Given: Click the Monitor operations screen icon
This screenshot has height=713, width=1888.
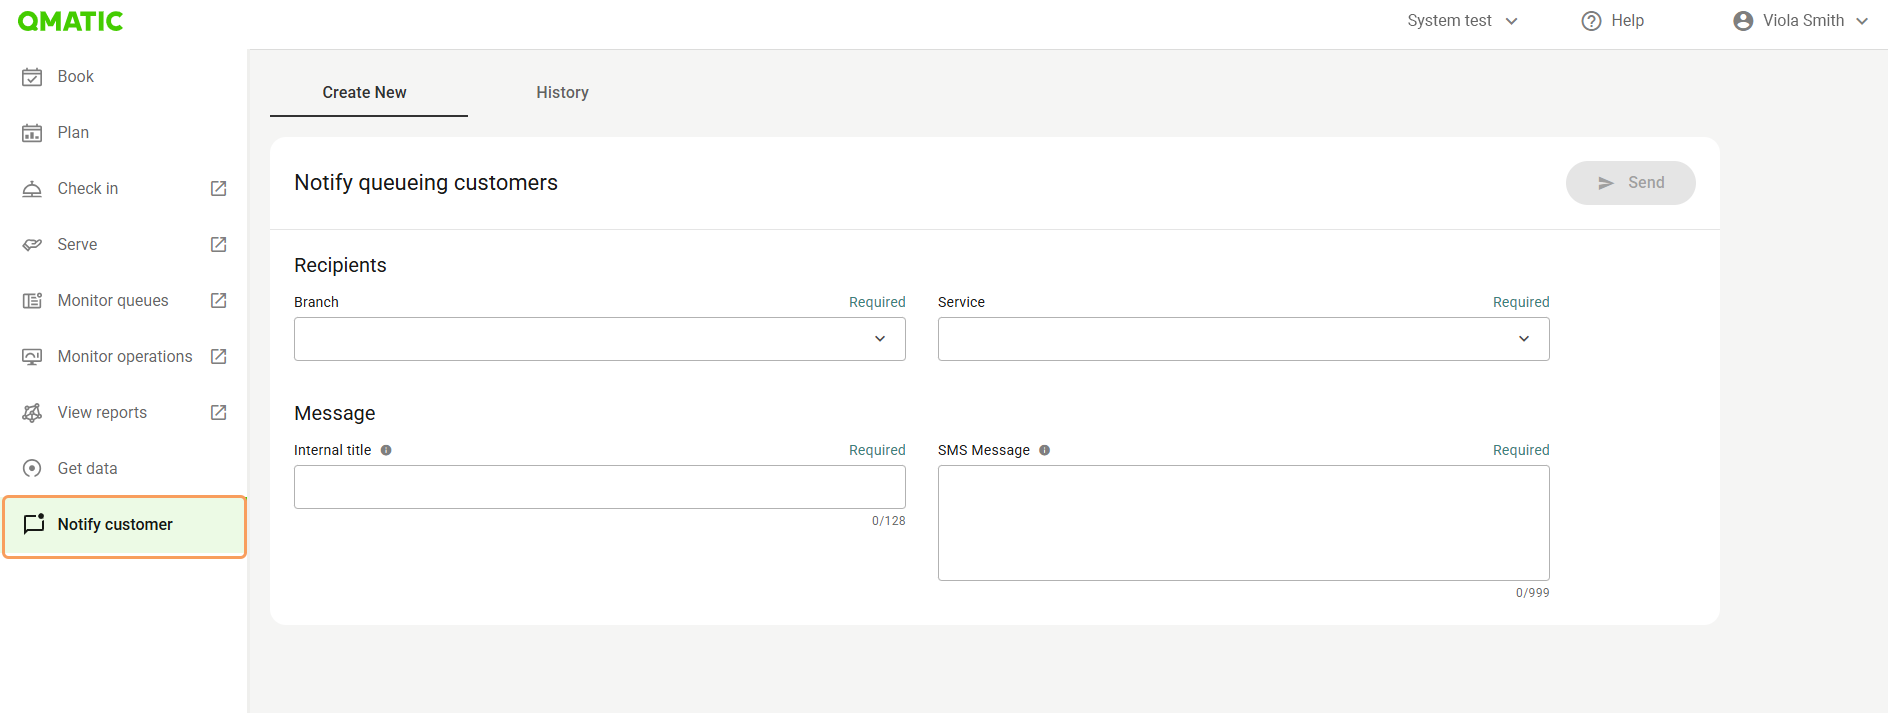Looking at the screenshot, I should click(x=32, y=357).
